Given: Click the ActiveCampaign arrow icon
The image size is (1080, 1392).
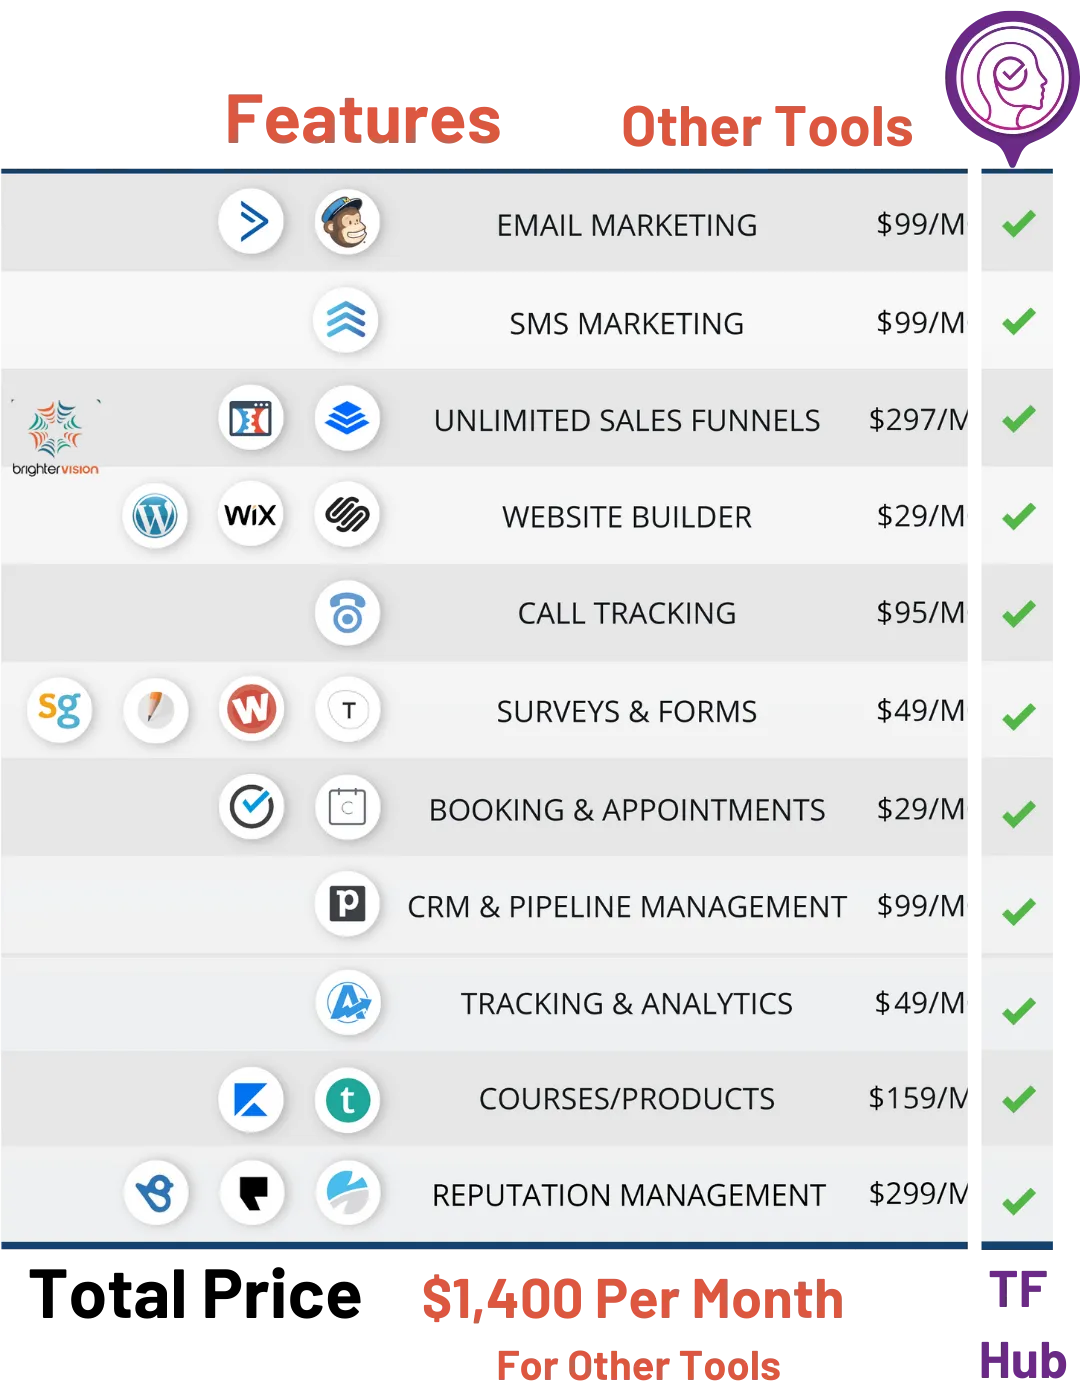Looking at the screenshot, I should tap(251, 221).
